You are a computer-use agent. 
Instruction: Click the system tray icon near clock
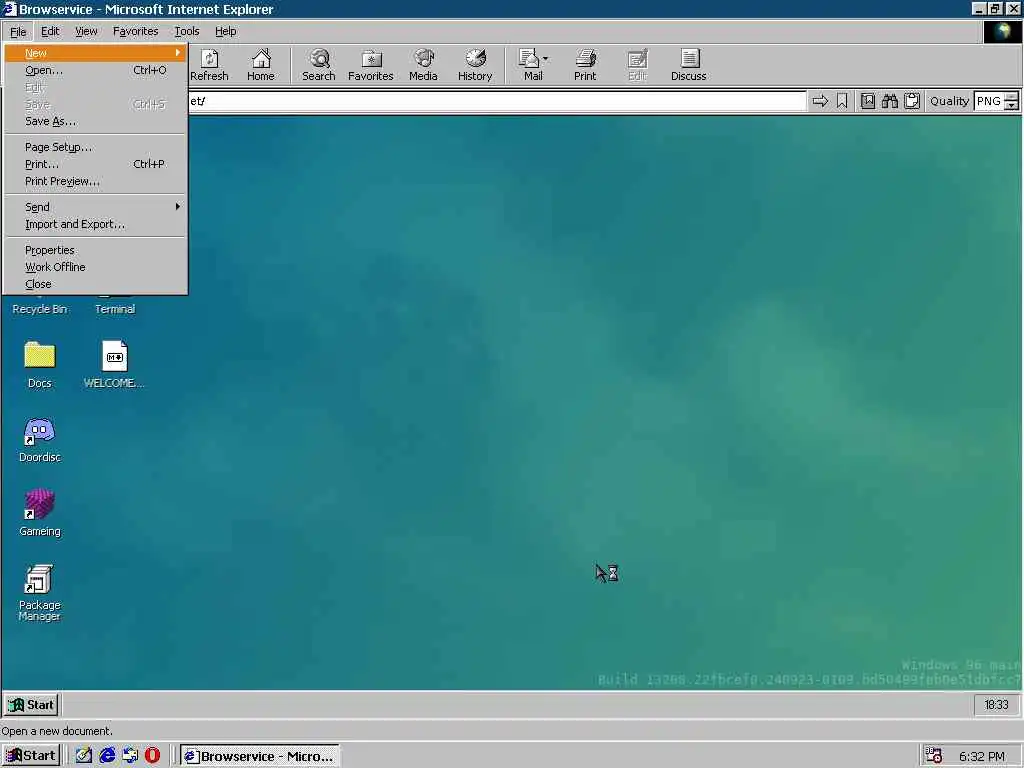[934, 756]
